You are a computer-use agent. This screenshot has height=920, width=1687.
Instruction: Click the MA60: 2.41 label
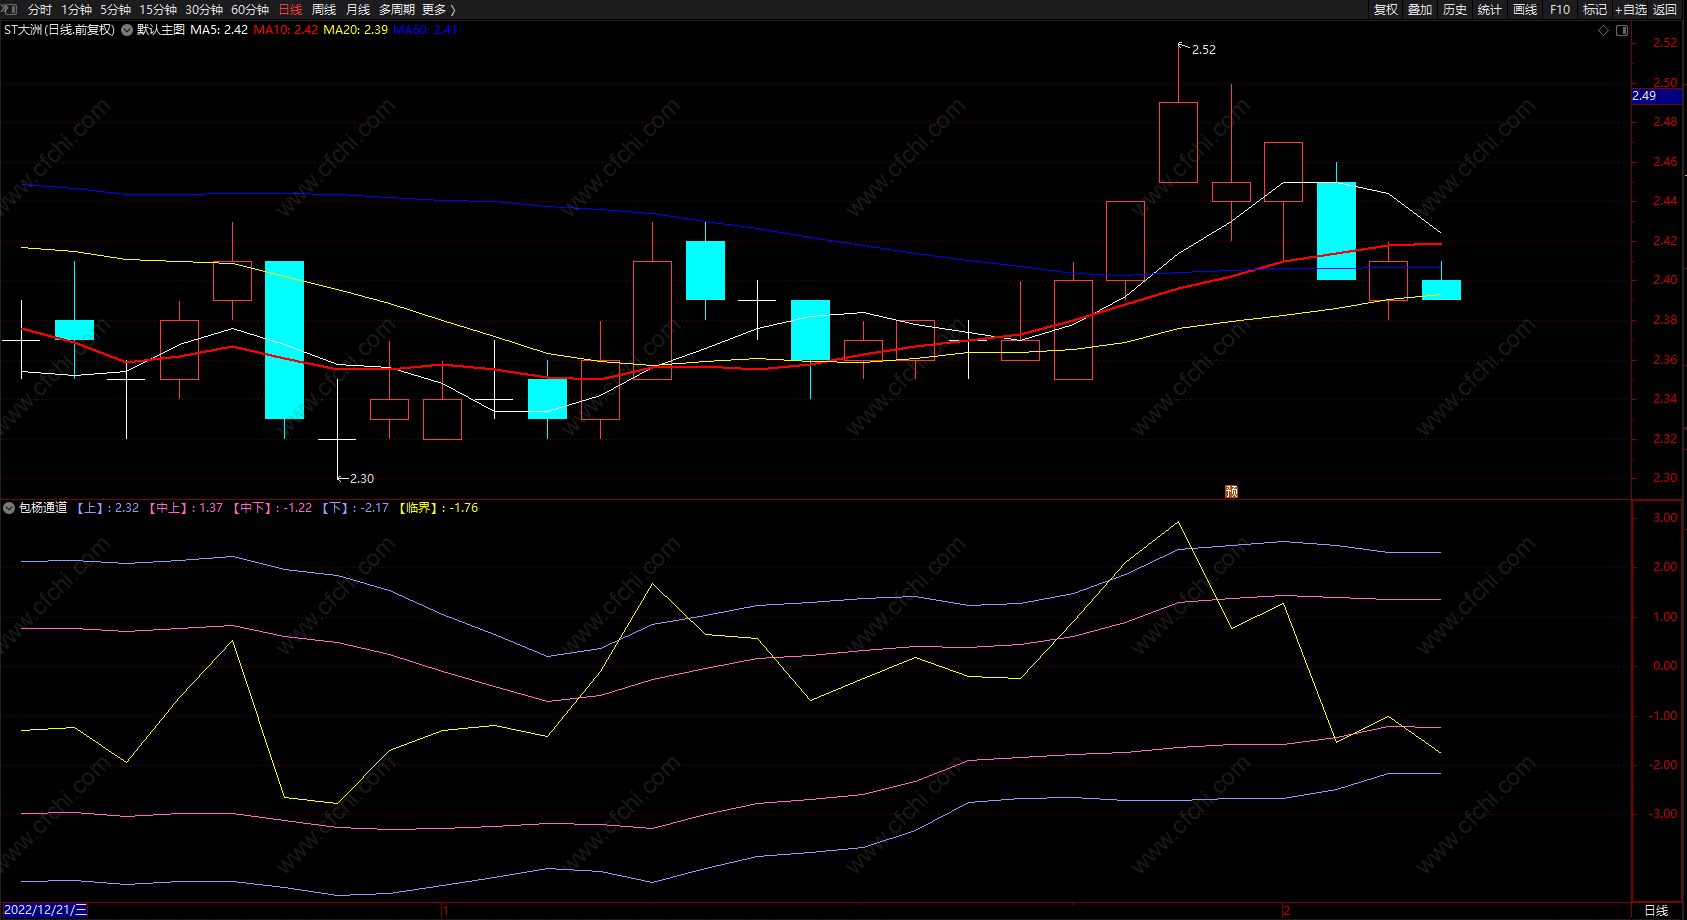coord(425,30)
